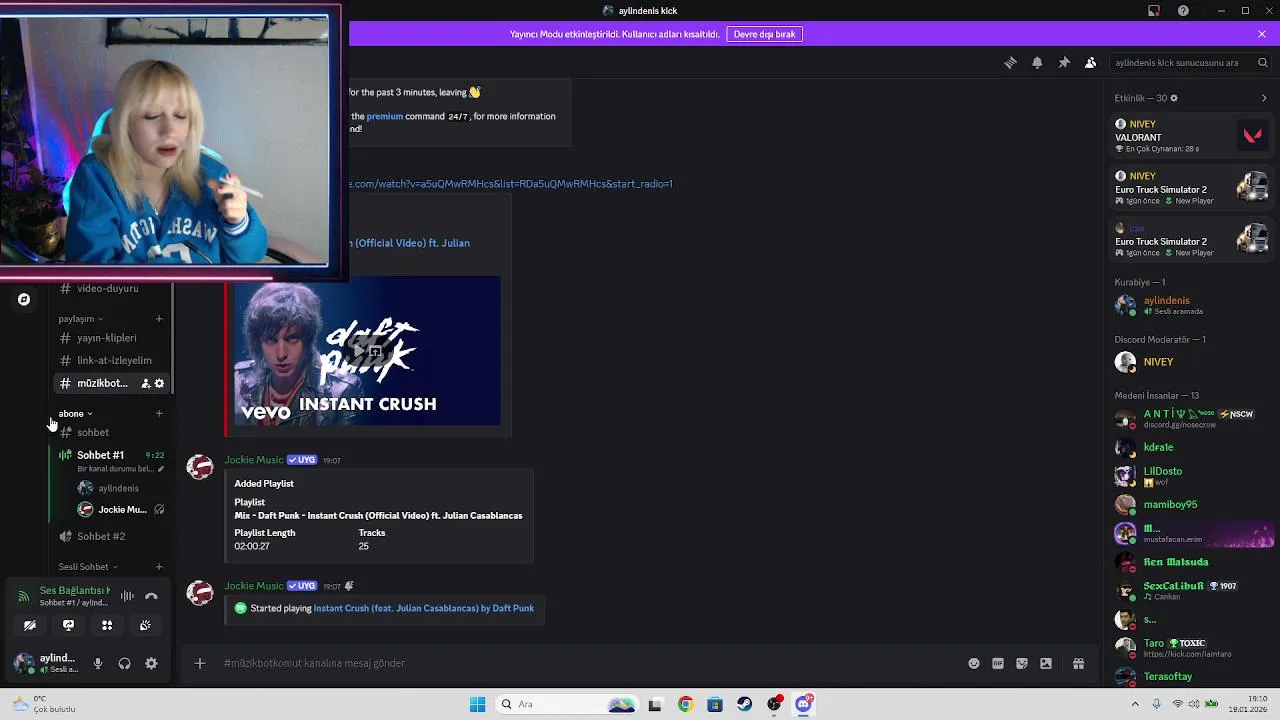Click the taskbar Ara search box
This screenshot has height=720, width=1280.
pyautogui.click(x=567, y=704)
